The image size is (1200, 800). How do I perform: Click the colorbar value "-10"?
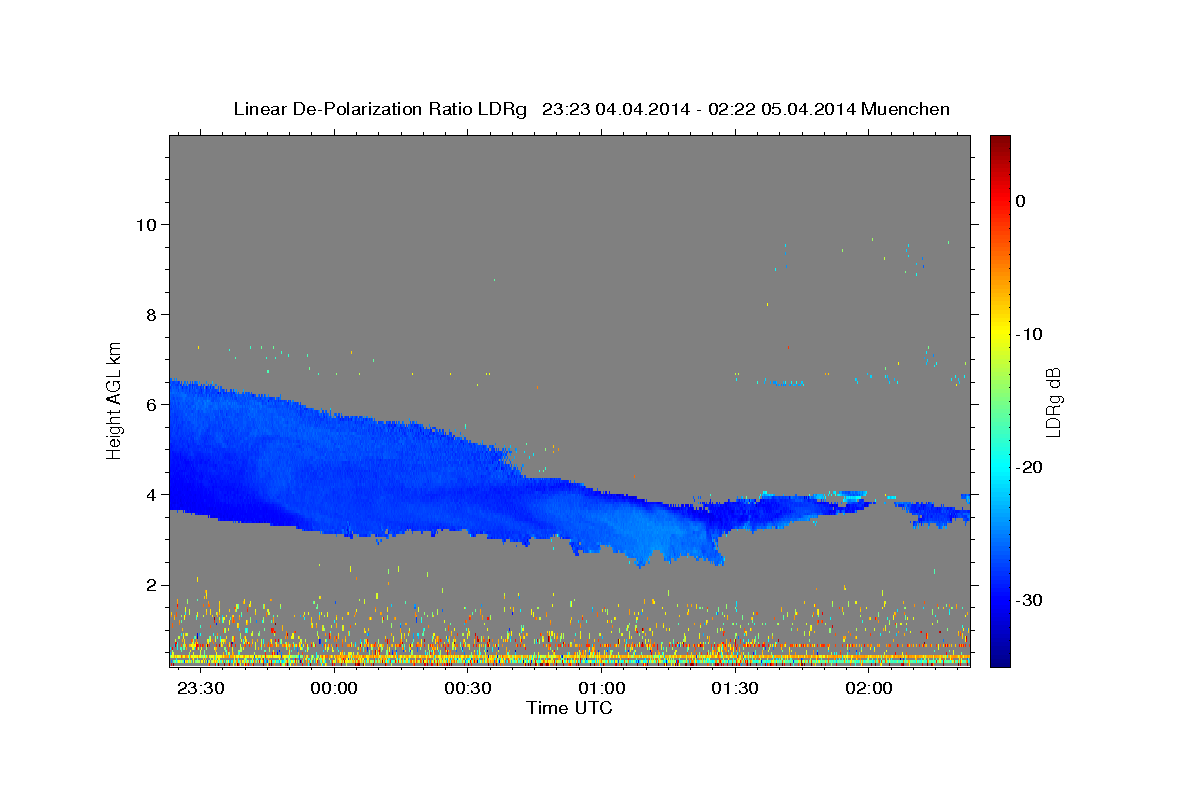(1029, 334)
